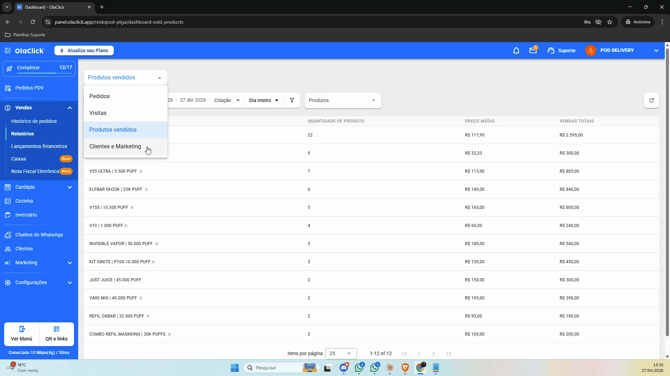
Task: Select Pedidos from the report menu
Action: 125,96
